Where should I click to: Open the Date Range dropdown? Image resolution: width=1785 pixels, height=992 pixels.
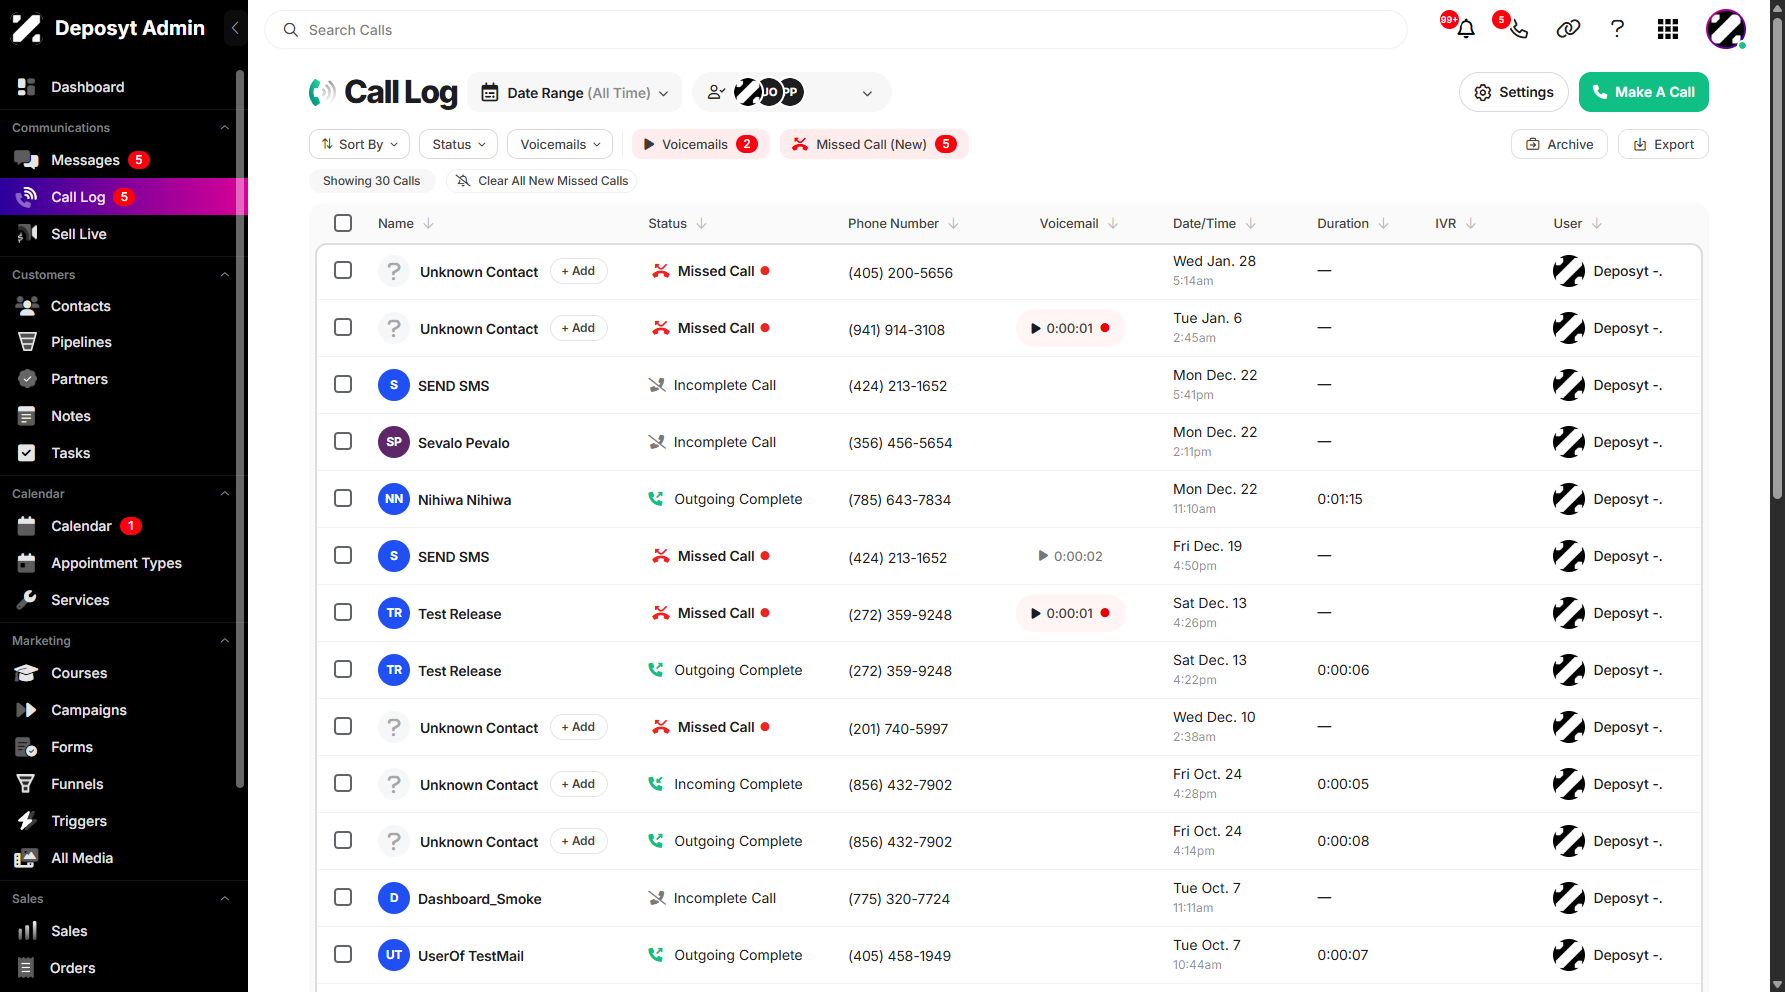tap(574, 93)
